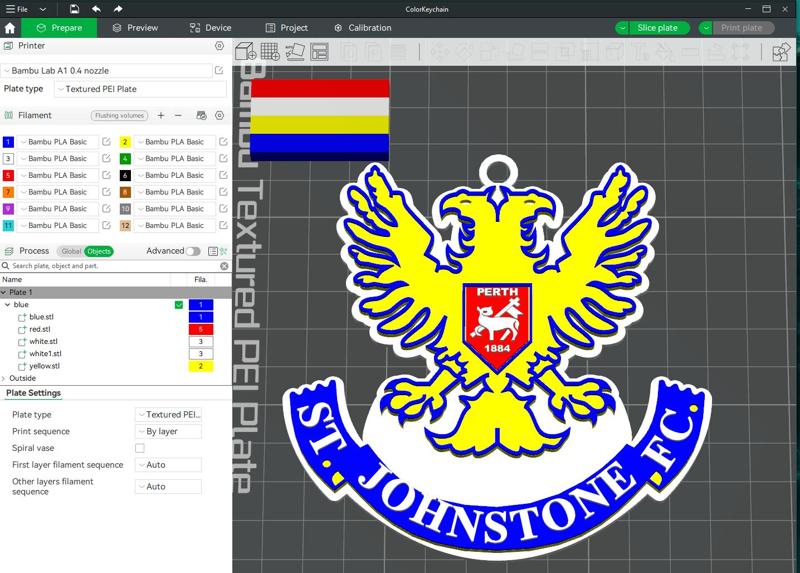Open filament 4 Bambu PLA Basic dropdown

[174, 159]
